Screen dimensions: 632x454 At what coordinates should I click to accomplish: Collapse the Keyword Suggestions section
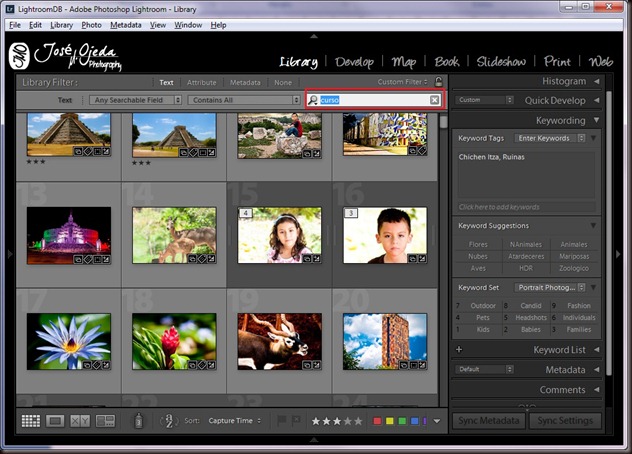[593, 225]
